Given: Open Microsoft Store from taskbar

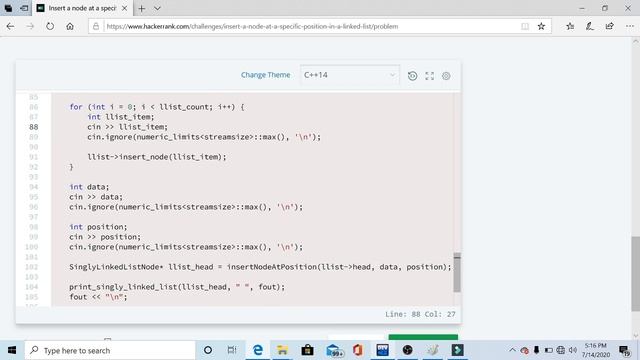Looking at the screenshot, I should tap(307, 350).
